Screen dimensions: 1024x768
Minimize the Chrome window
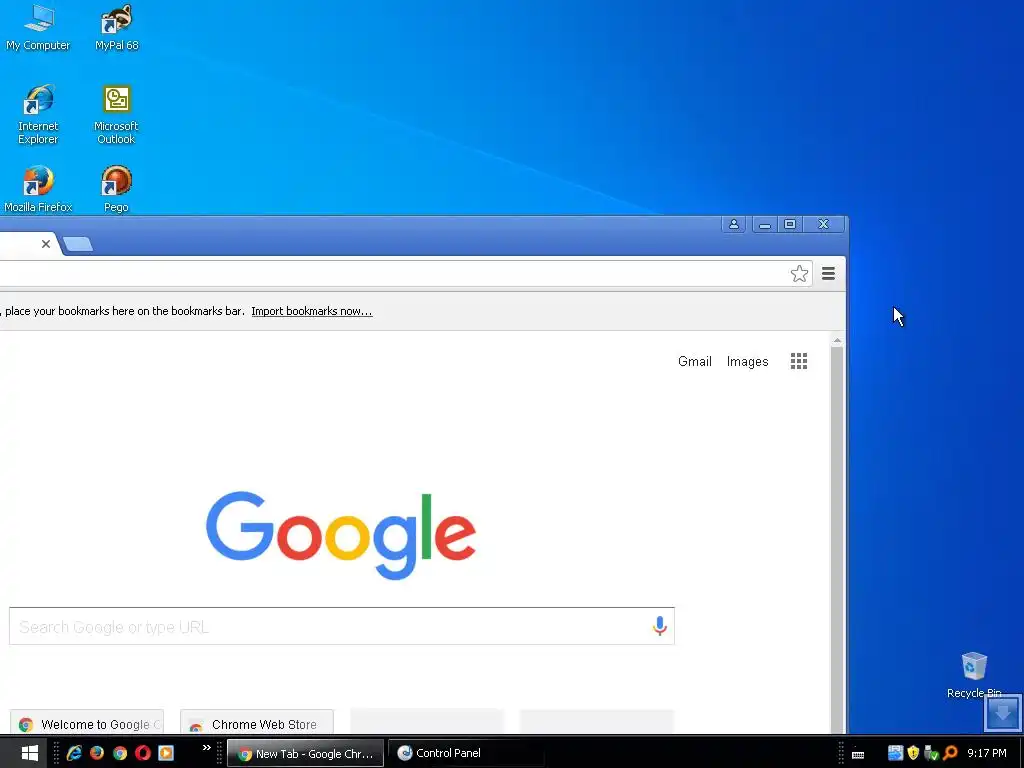tap(764, 225)
